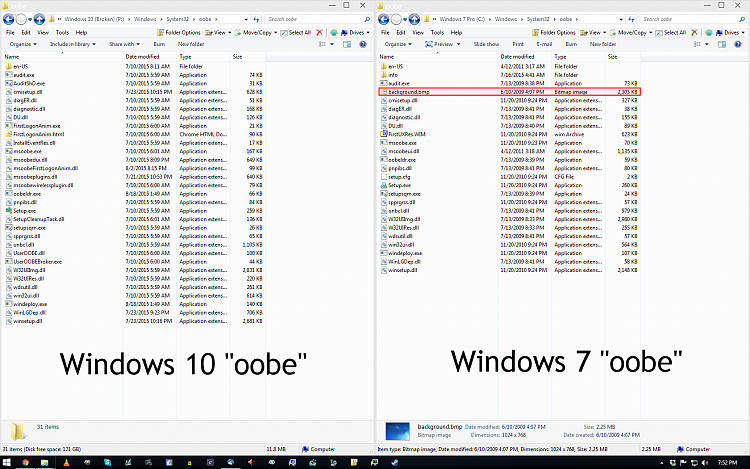Expand the Share with dropdown
The width and height of the screenshot is (750, 469).
(124, 44)
